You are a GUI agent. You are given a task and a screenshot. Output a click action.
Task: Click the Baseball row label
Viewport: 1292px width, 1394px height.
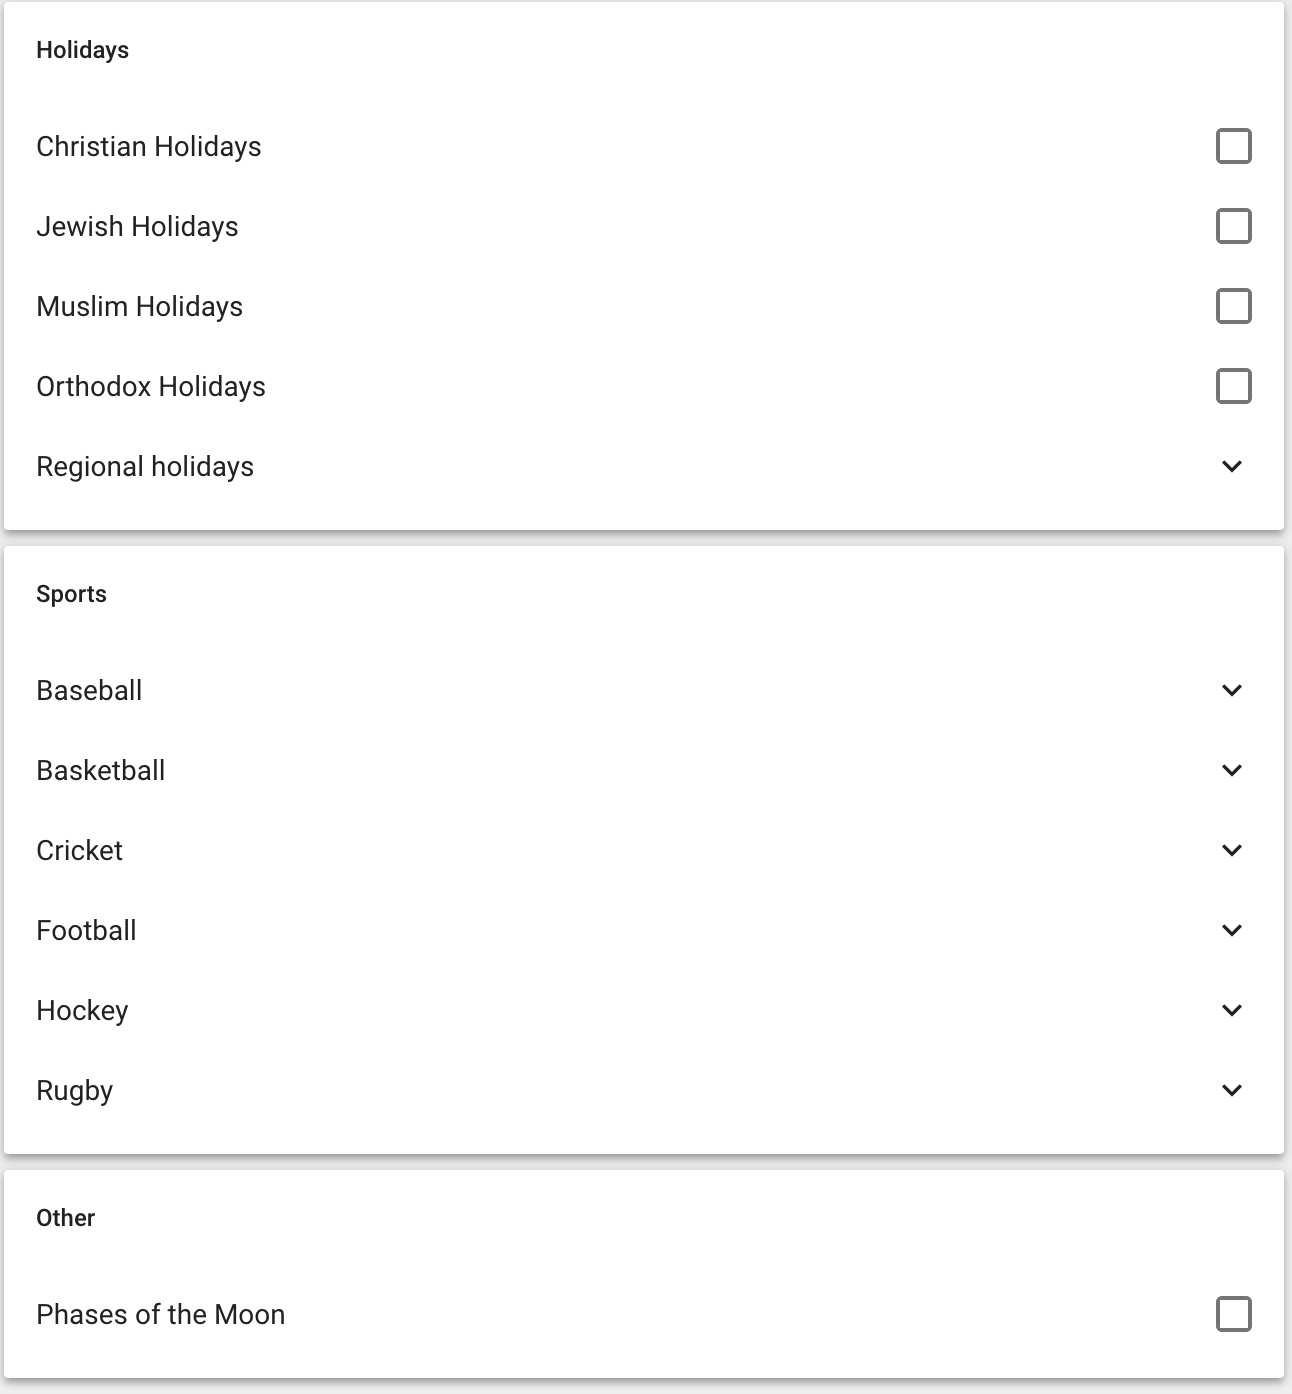89,690
